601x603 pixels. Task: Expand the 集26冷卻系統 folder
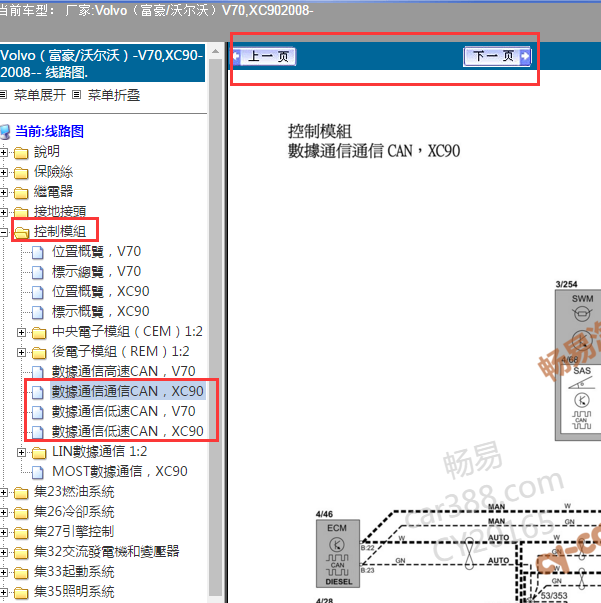tap(4, 512)
